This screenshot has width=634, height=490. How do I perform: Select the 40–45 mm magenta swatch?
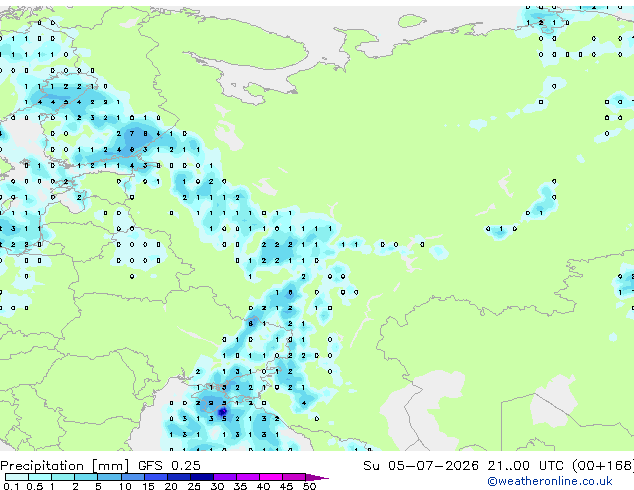click(271, 477)
